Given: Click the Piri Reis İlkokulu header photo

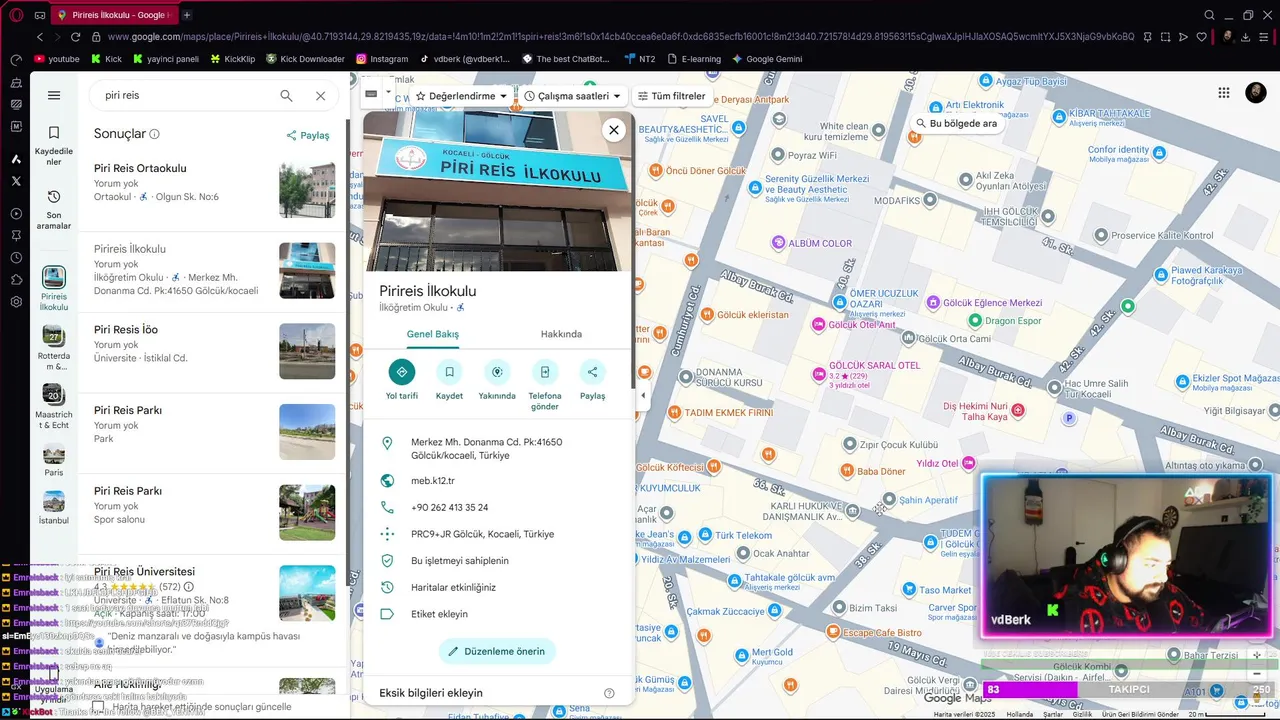Looking at the screenshot, I should coord(498,191).
